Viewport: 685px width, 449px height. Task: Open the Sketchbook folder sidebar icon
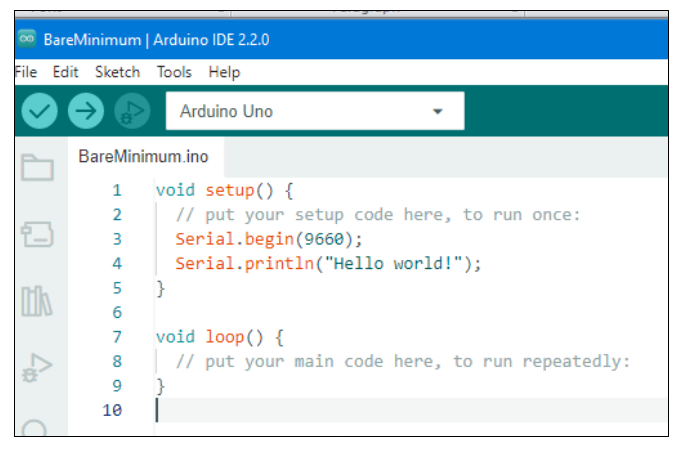37,167
